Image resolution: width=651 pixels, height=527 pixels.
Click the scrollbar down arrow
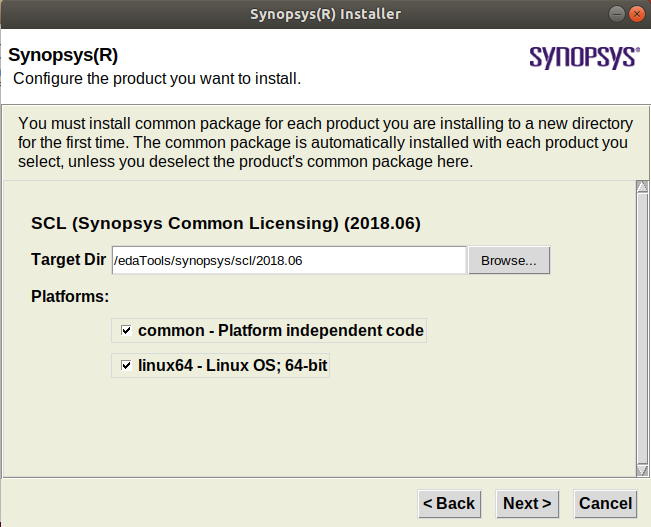pyautogui.click(x=642, y=470)
